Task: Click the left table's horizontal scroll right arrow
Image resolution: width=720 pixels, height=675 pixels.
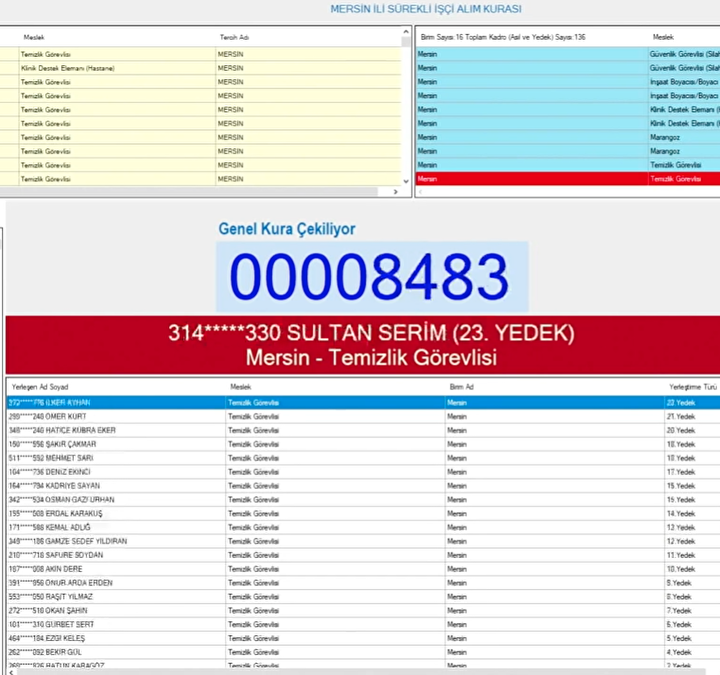Action: pyautogui.click(x=395, y=192)
